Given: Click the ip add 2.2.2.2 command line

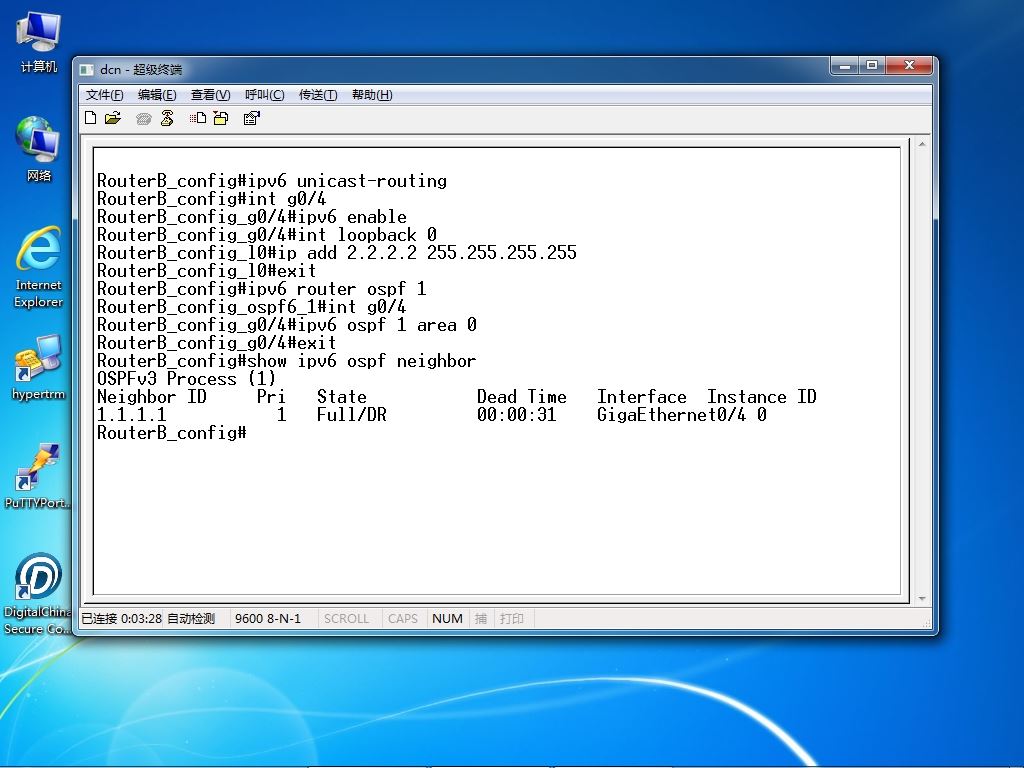Looking at the screenshot, I should coord(337,253).
